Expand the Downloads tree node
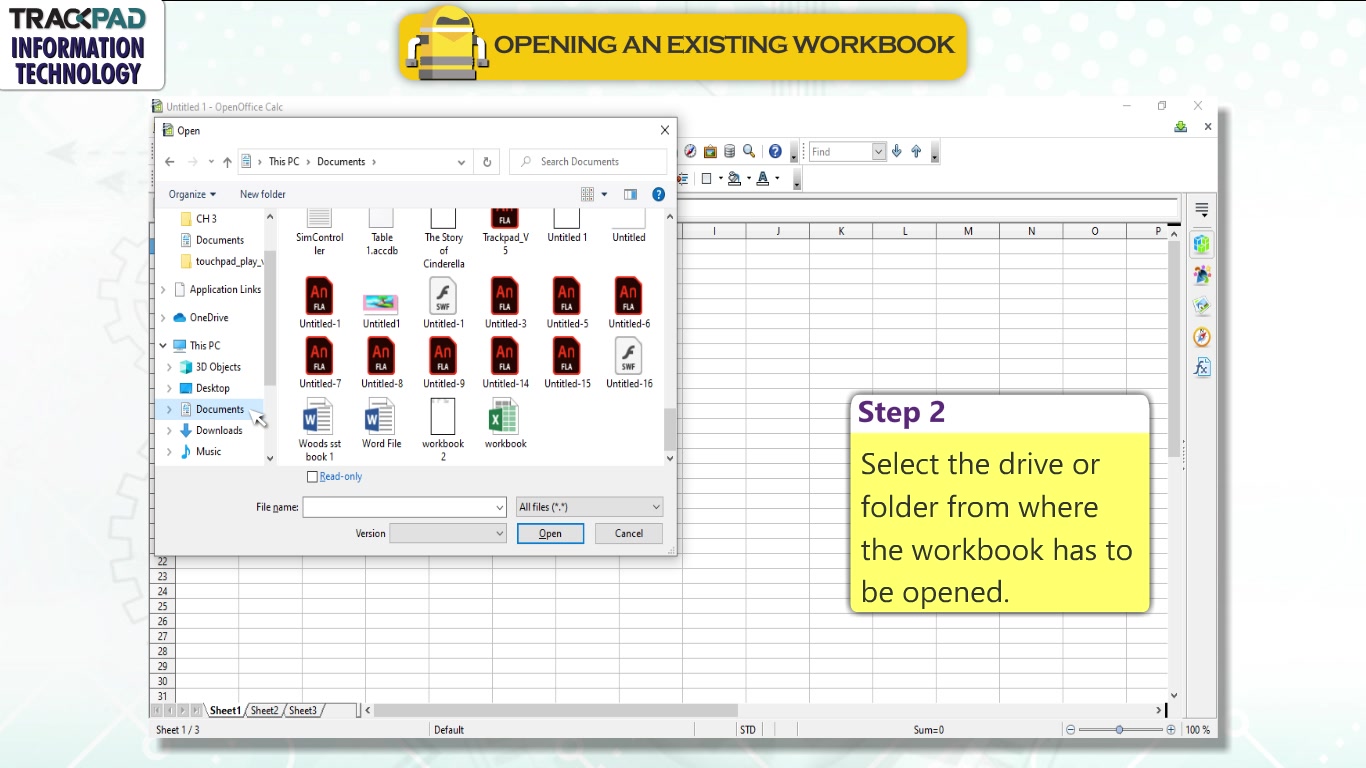 [169, 431]
